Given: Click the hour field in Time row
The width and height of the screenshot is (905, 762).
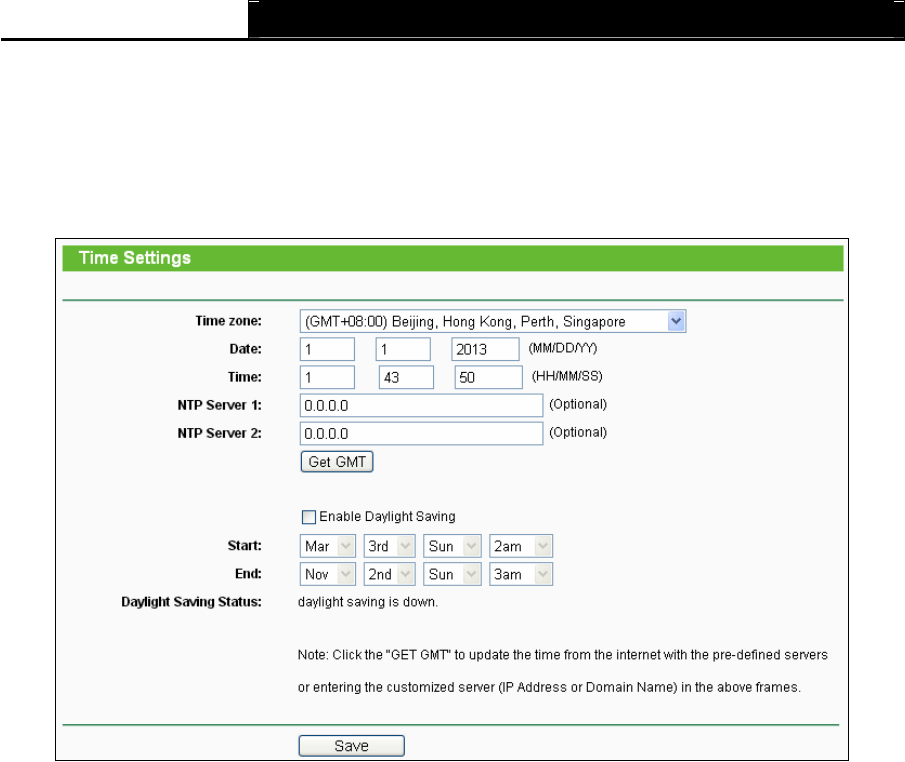Looking at the screenshot, I should [x=327, y=378].
